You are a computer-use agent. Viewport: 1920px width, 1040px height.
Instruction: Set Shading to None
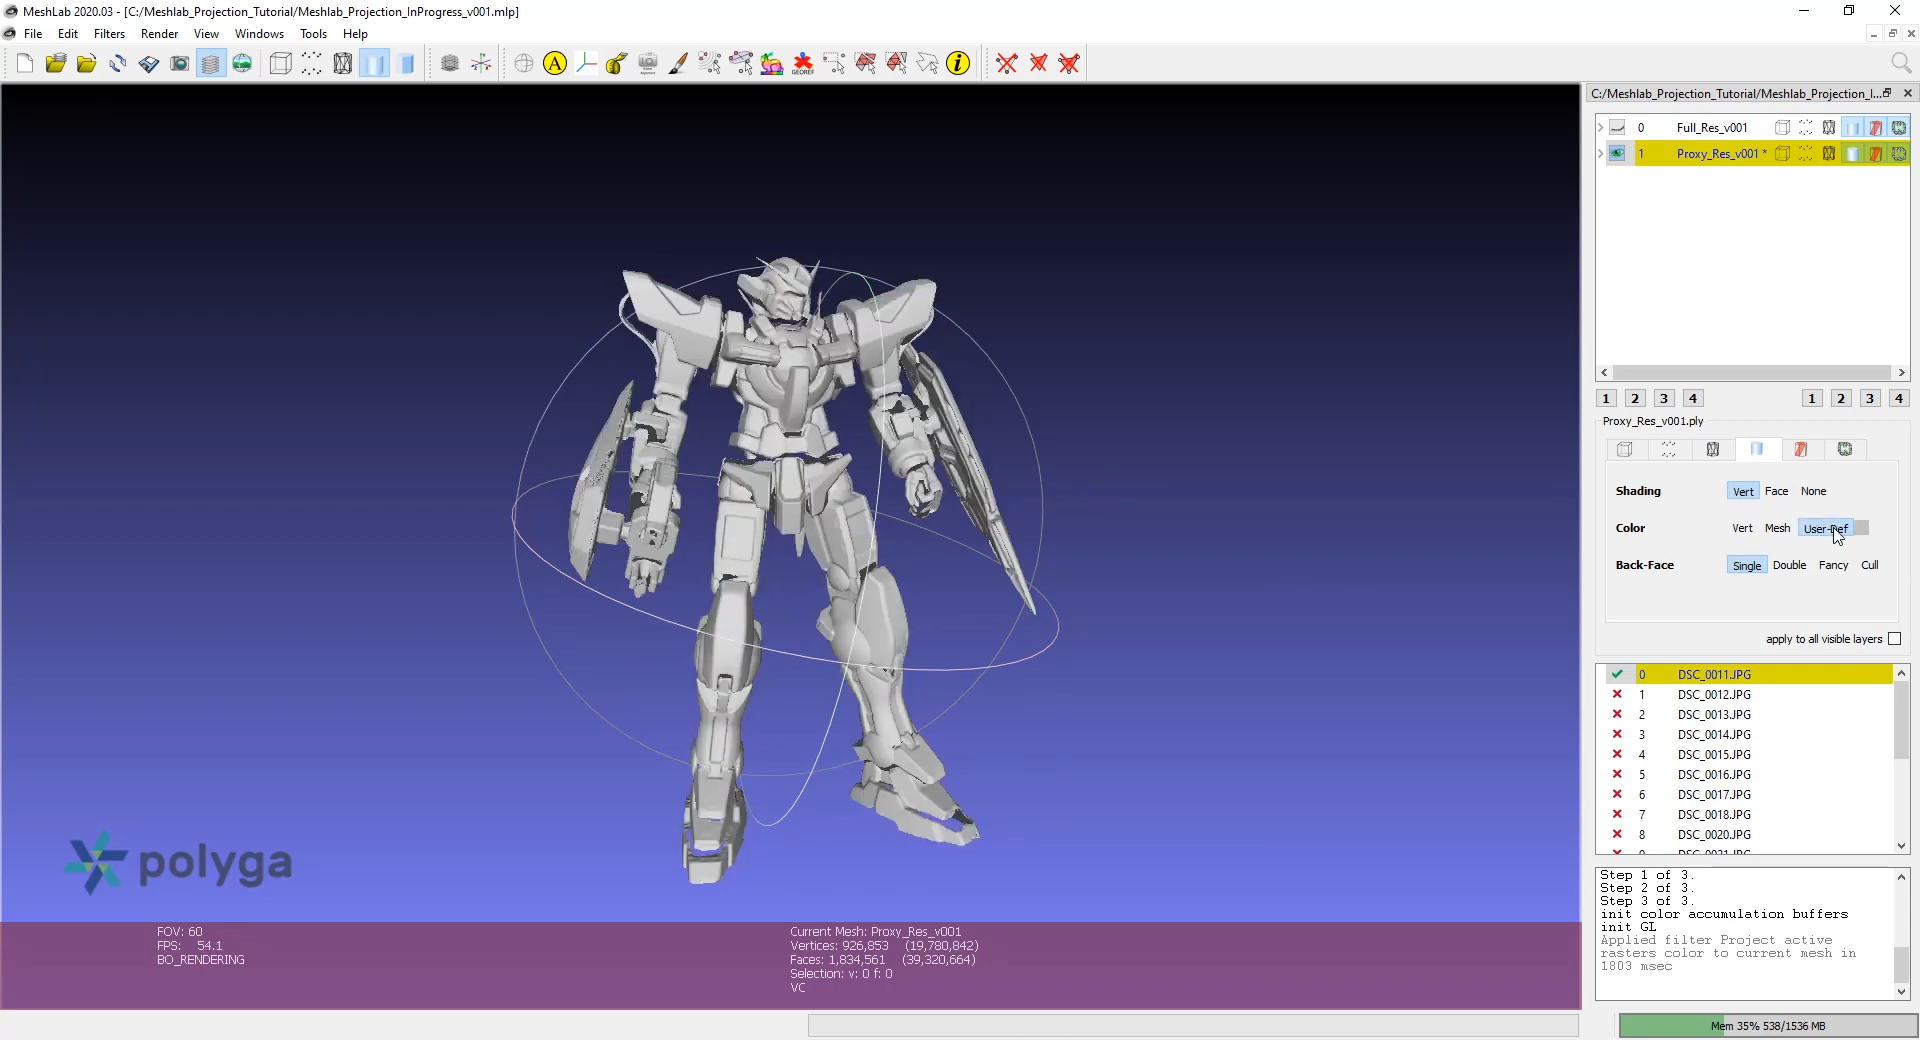[x=1813, y=491]
